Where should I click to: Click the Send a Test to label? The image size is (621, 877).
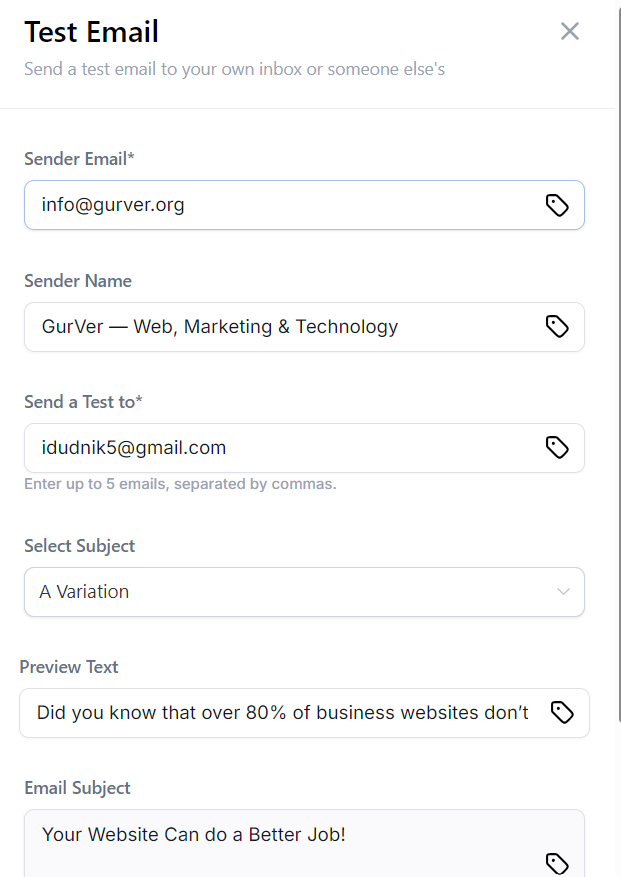click(83, 402)
